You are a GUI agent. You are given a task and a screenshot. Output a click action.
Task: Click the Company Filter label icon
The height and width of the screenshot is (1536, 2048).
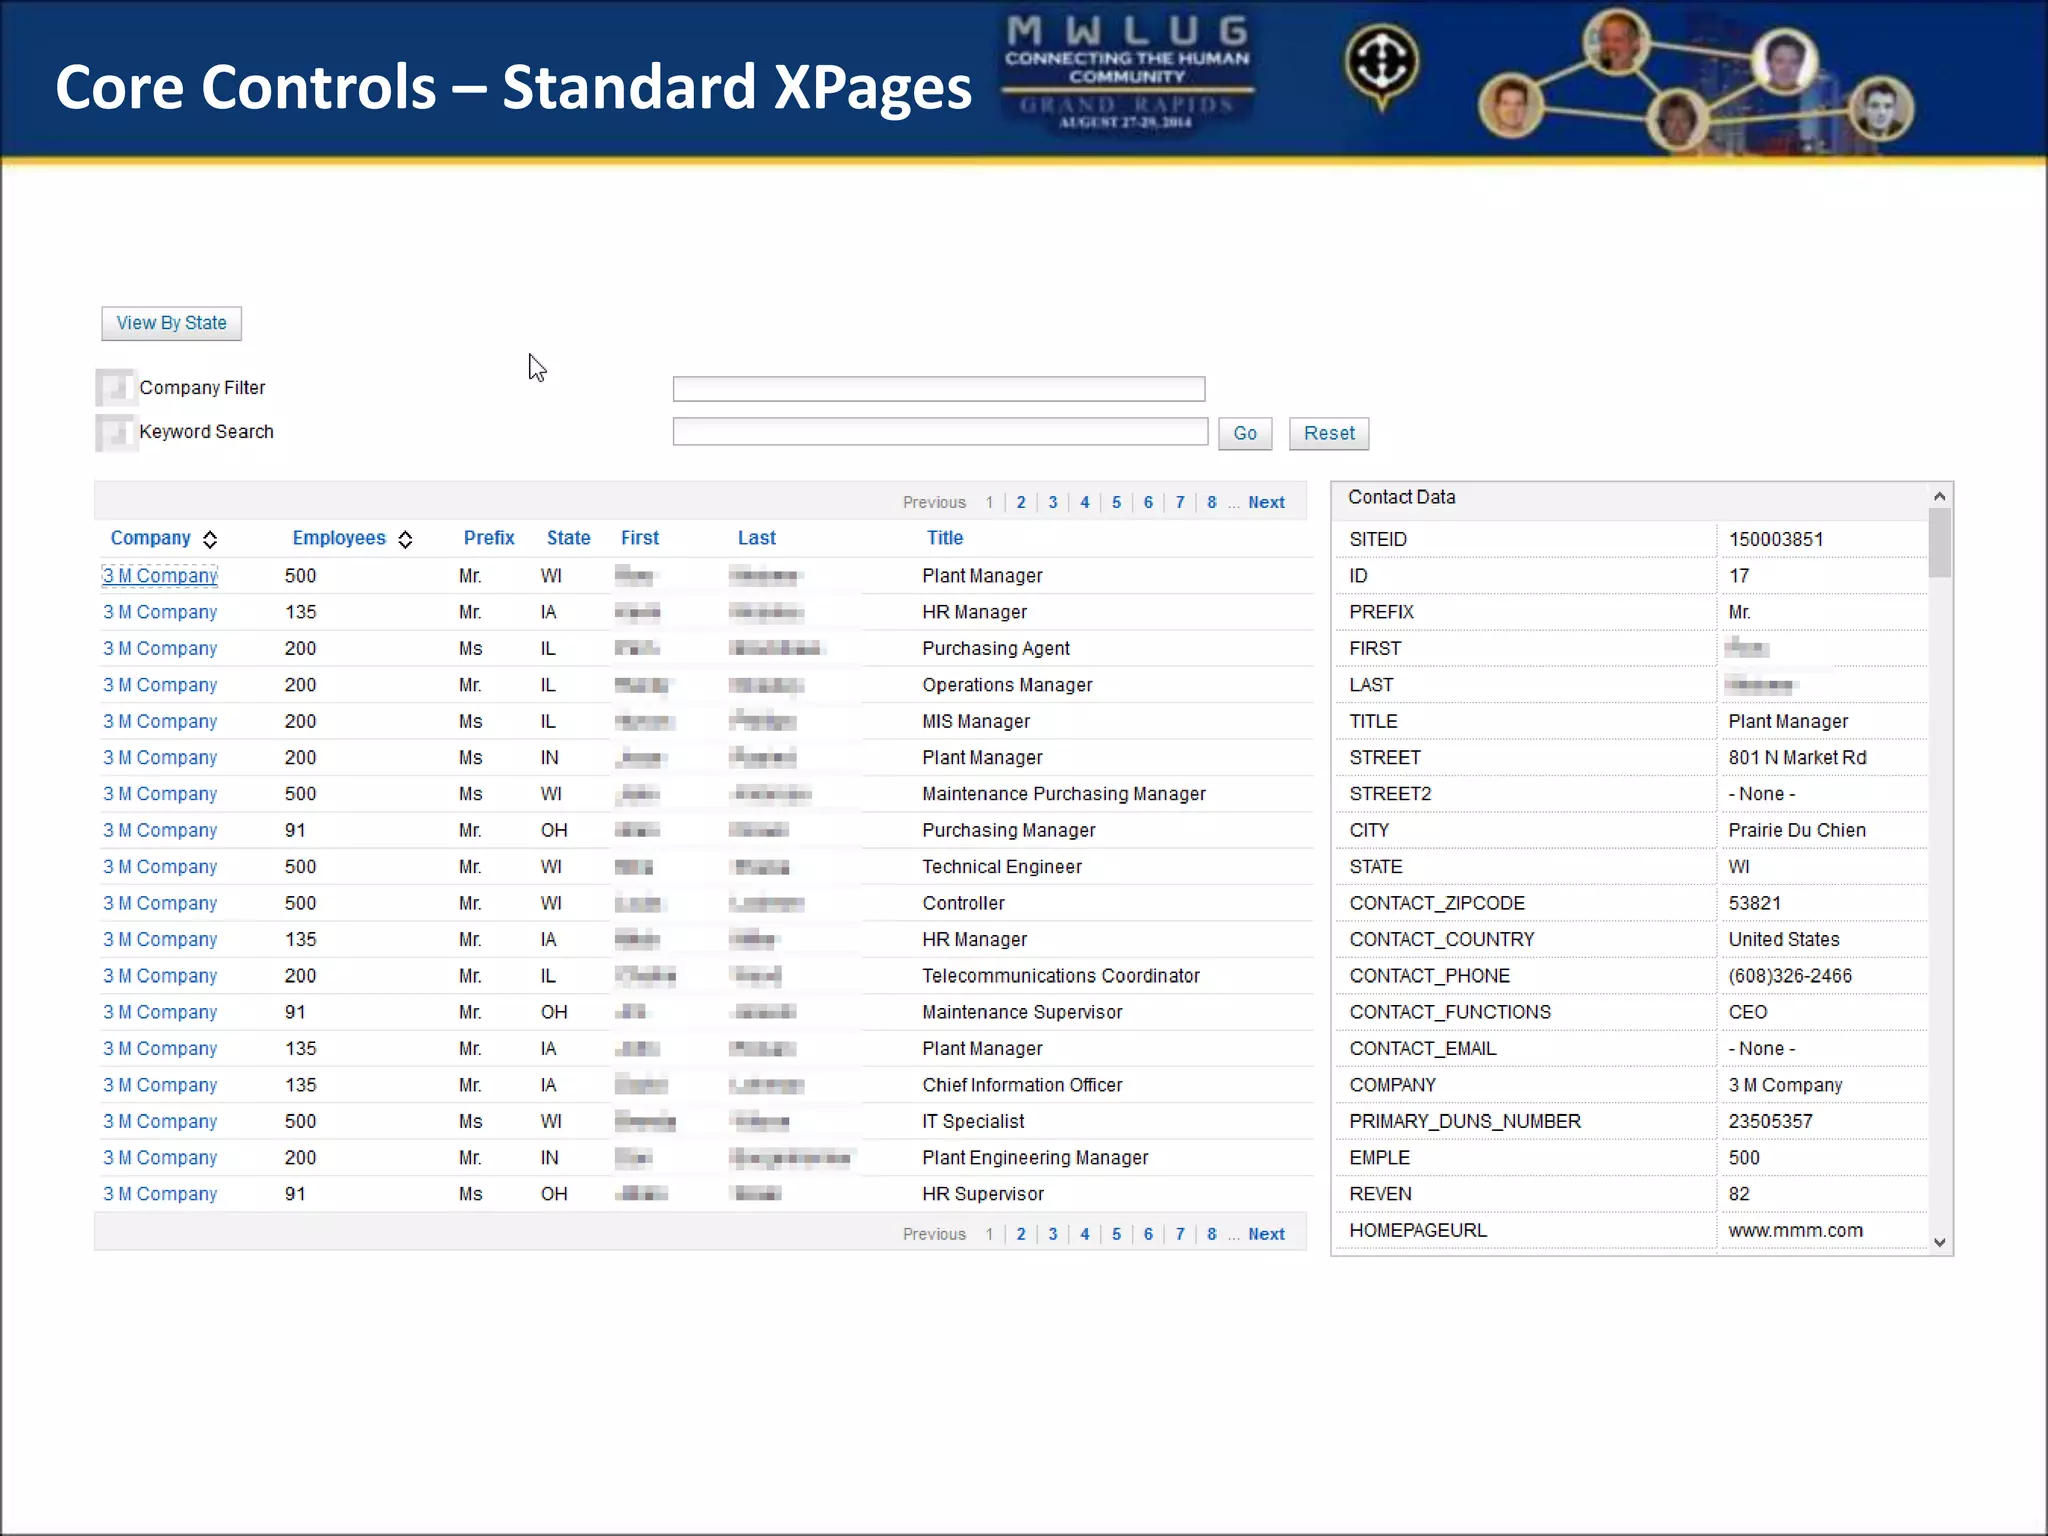[115, 388]
